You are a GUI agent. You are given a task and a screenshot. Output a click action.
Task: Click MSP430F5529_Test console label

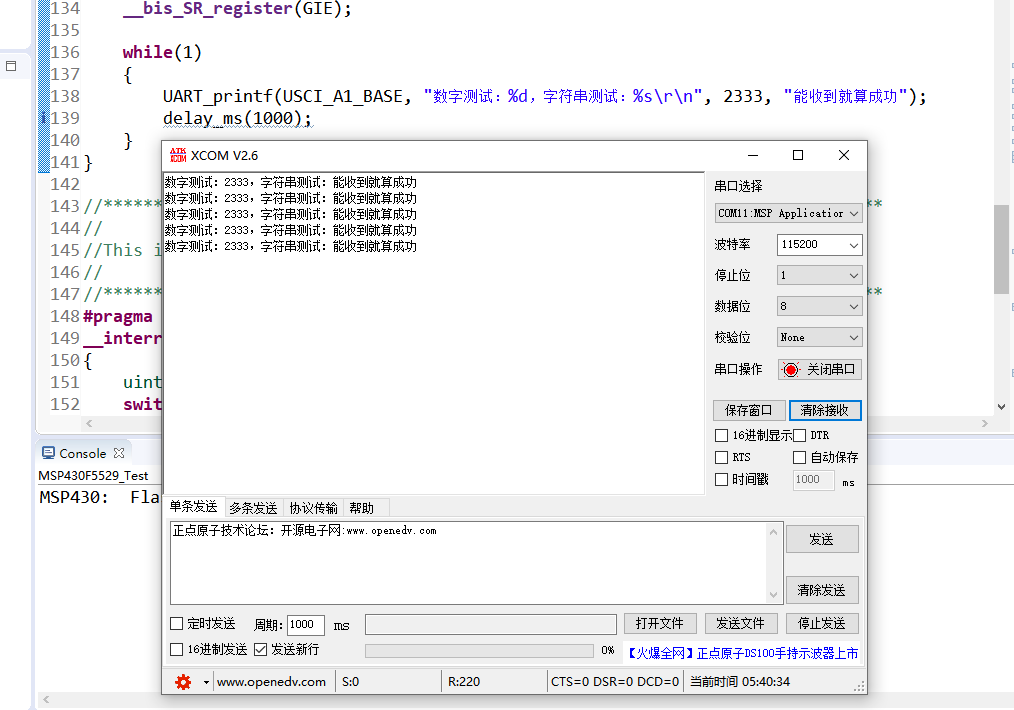point(93,476)
